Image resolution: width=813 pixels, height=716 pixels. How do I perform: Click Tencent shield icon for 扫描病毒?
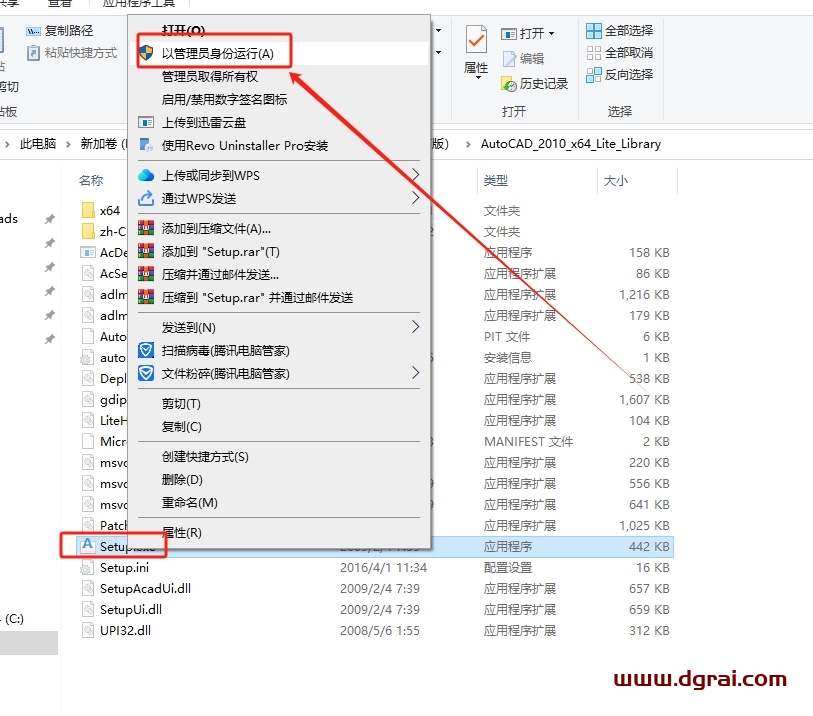click(146, 350)
